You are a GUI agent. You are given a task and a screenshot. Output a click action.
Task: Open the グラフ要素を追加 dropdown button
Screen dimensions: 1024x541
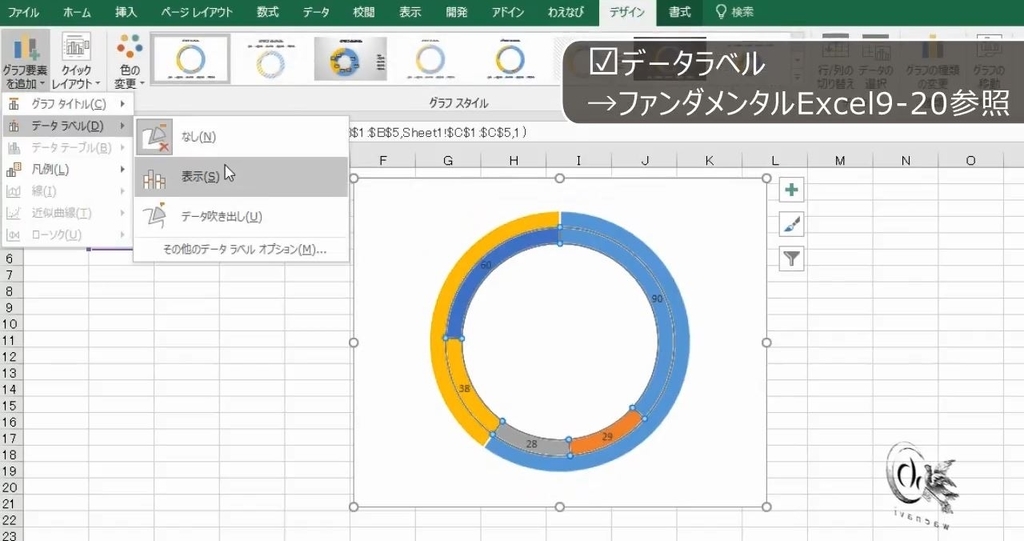[25, 60]
